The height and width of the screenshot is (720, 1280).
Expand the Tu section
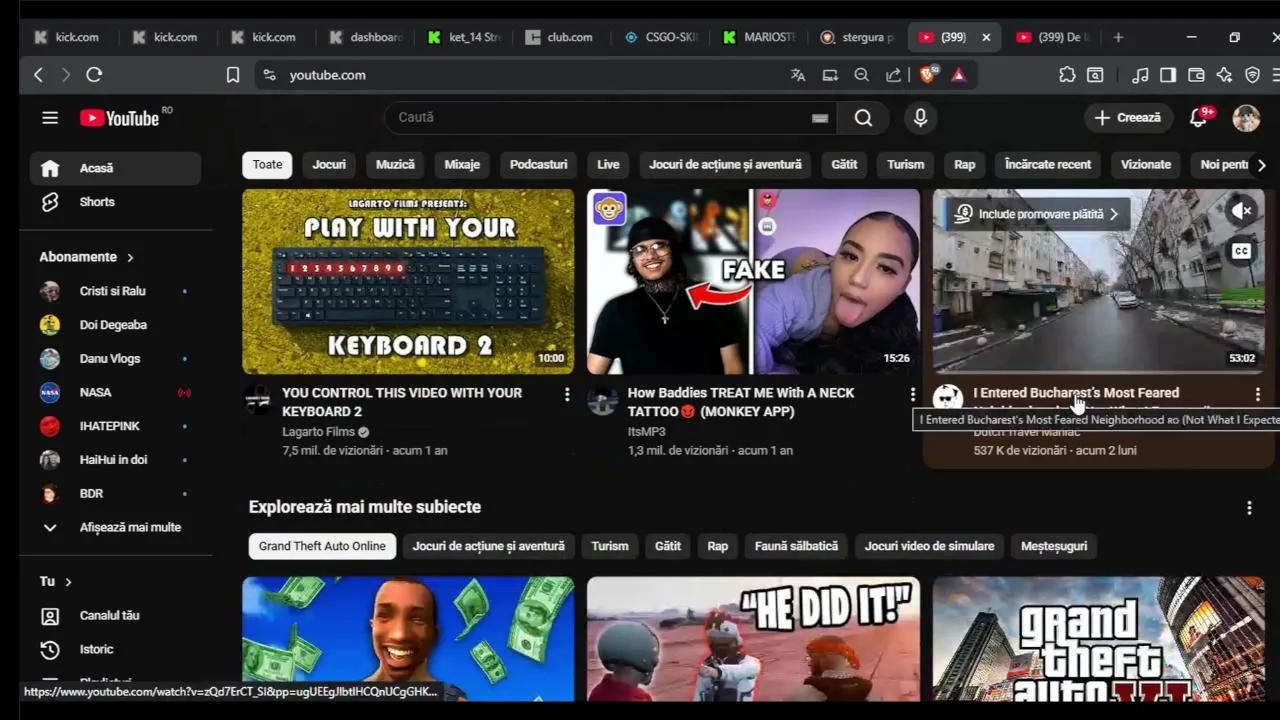pyautogui.click(x=56, y=581)
